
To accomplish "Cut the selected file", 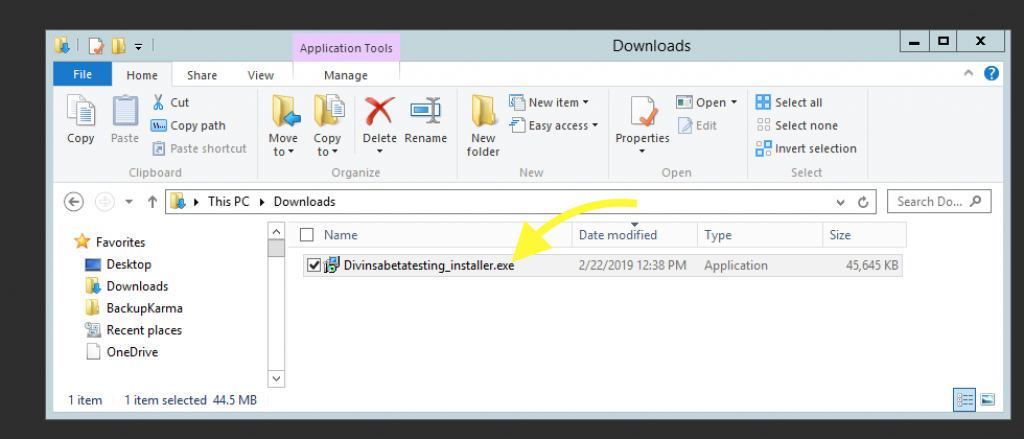I will point(170,103).
